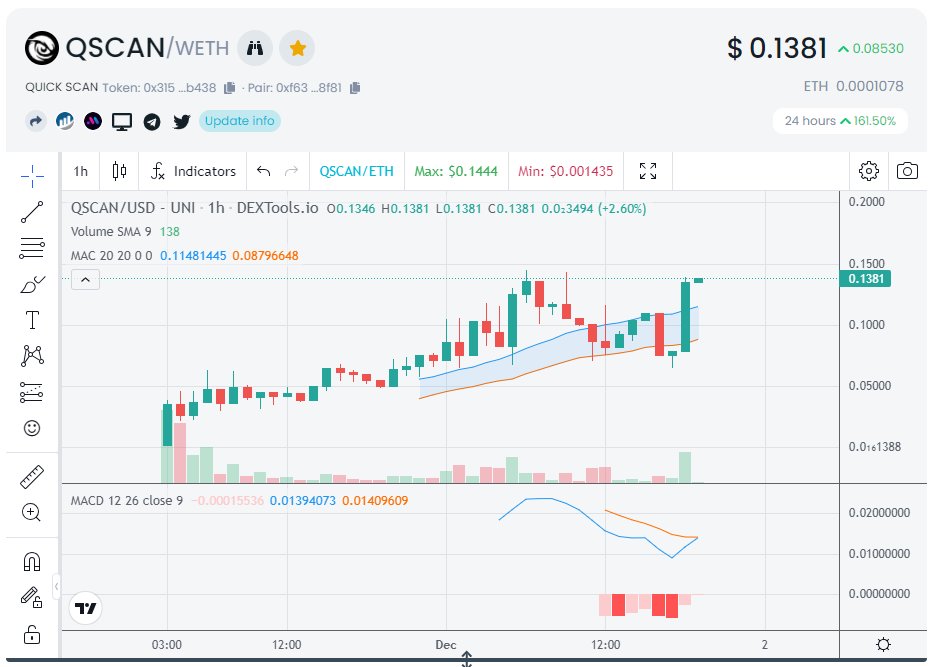Click the 24 hours change badge
The image size is (934, 667).
(x=840, y=121)
